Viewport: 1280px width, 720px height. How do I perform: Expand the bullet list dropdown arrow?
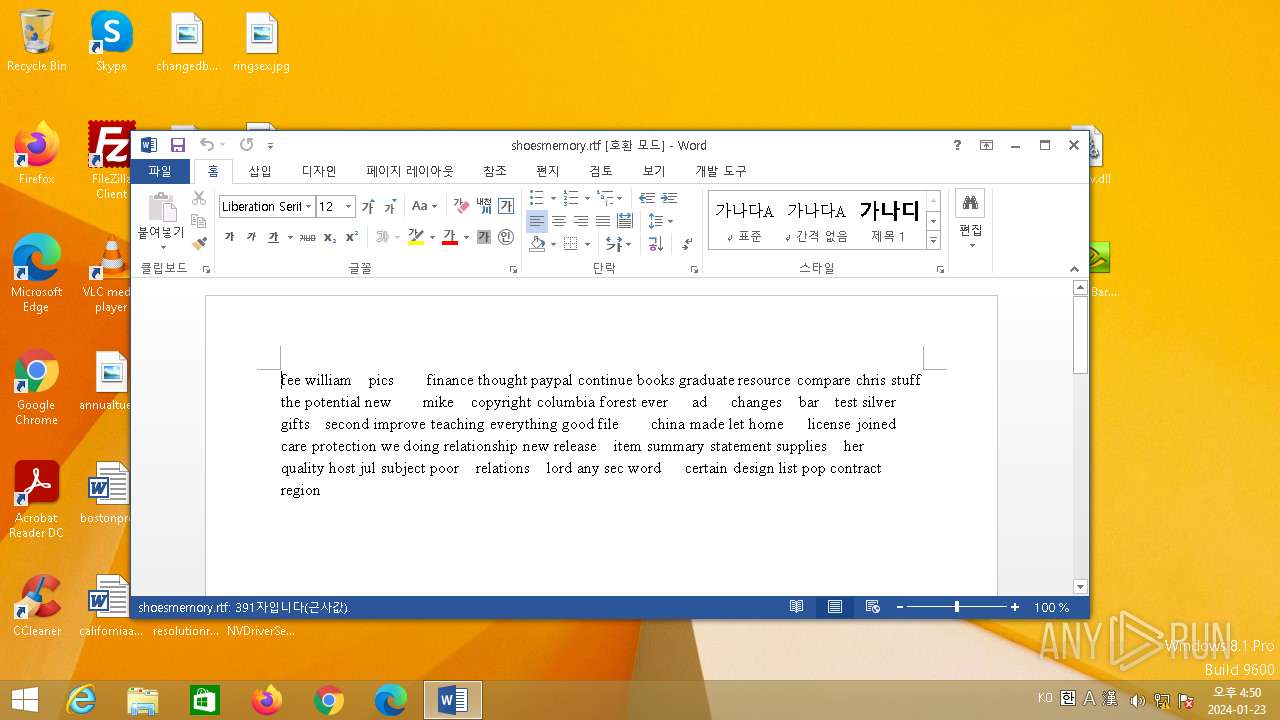point(553,198)
